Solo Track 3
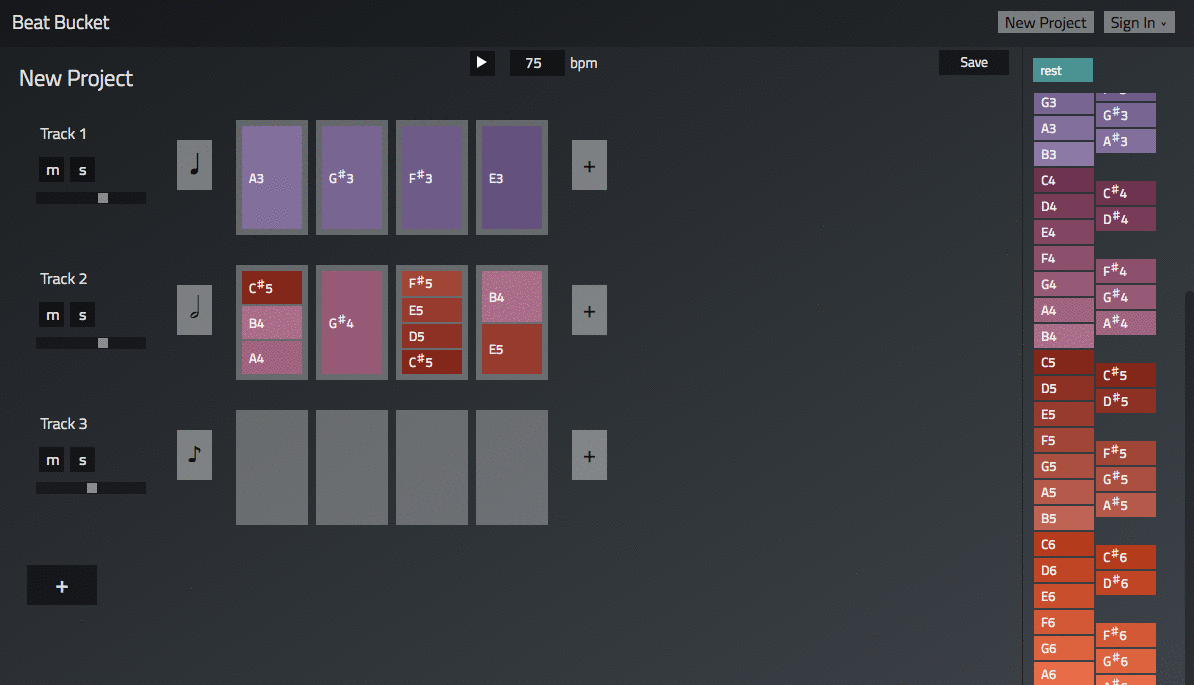 (x=82, y=460)
